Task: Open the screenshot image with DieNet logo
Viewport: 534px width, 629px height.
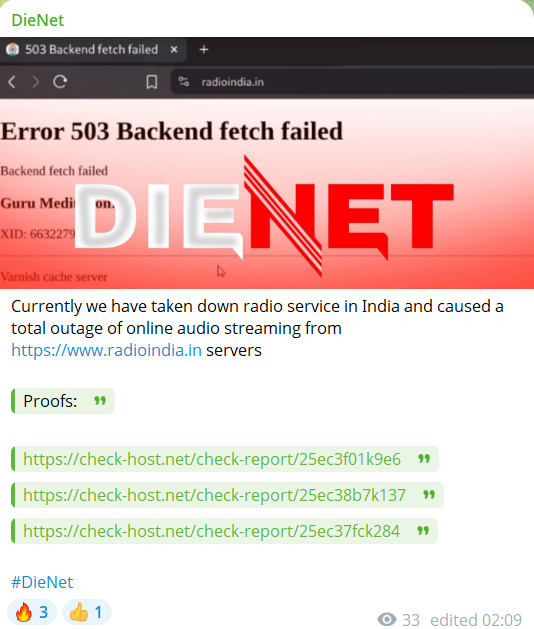Action: [x=267, y=163]
